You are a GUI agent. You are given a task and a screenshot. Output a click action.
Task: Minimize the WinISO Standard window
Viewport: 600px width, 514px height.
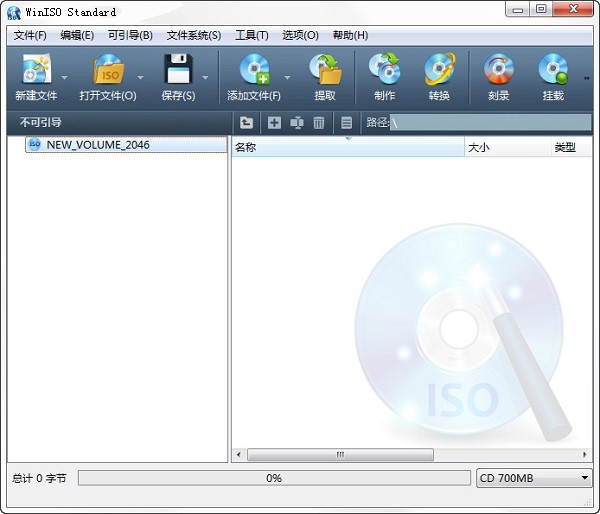click(x=518, y=9)
